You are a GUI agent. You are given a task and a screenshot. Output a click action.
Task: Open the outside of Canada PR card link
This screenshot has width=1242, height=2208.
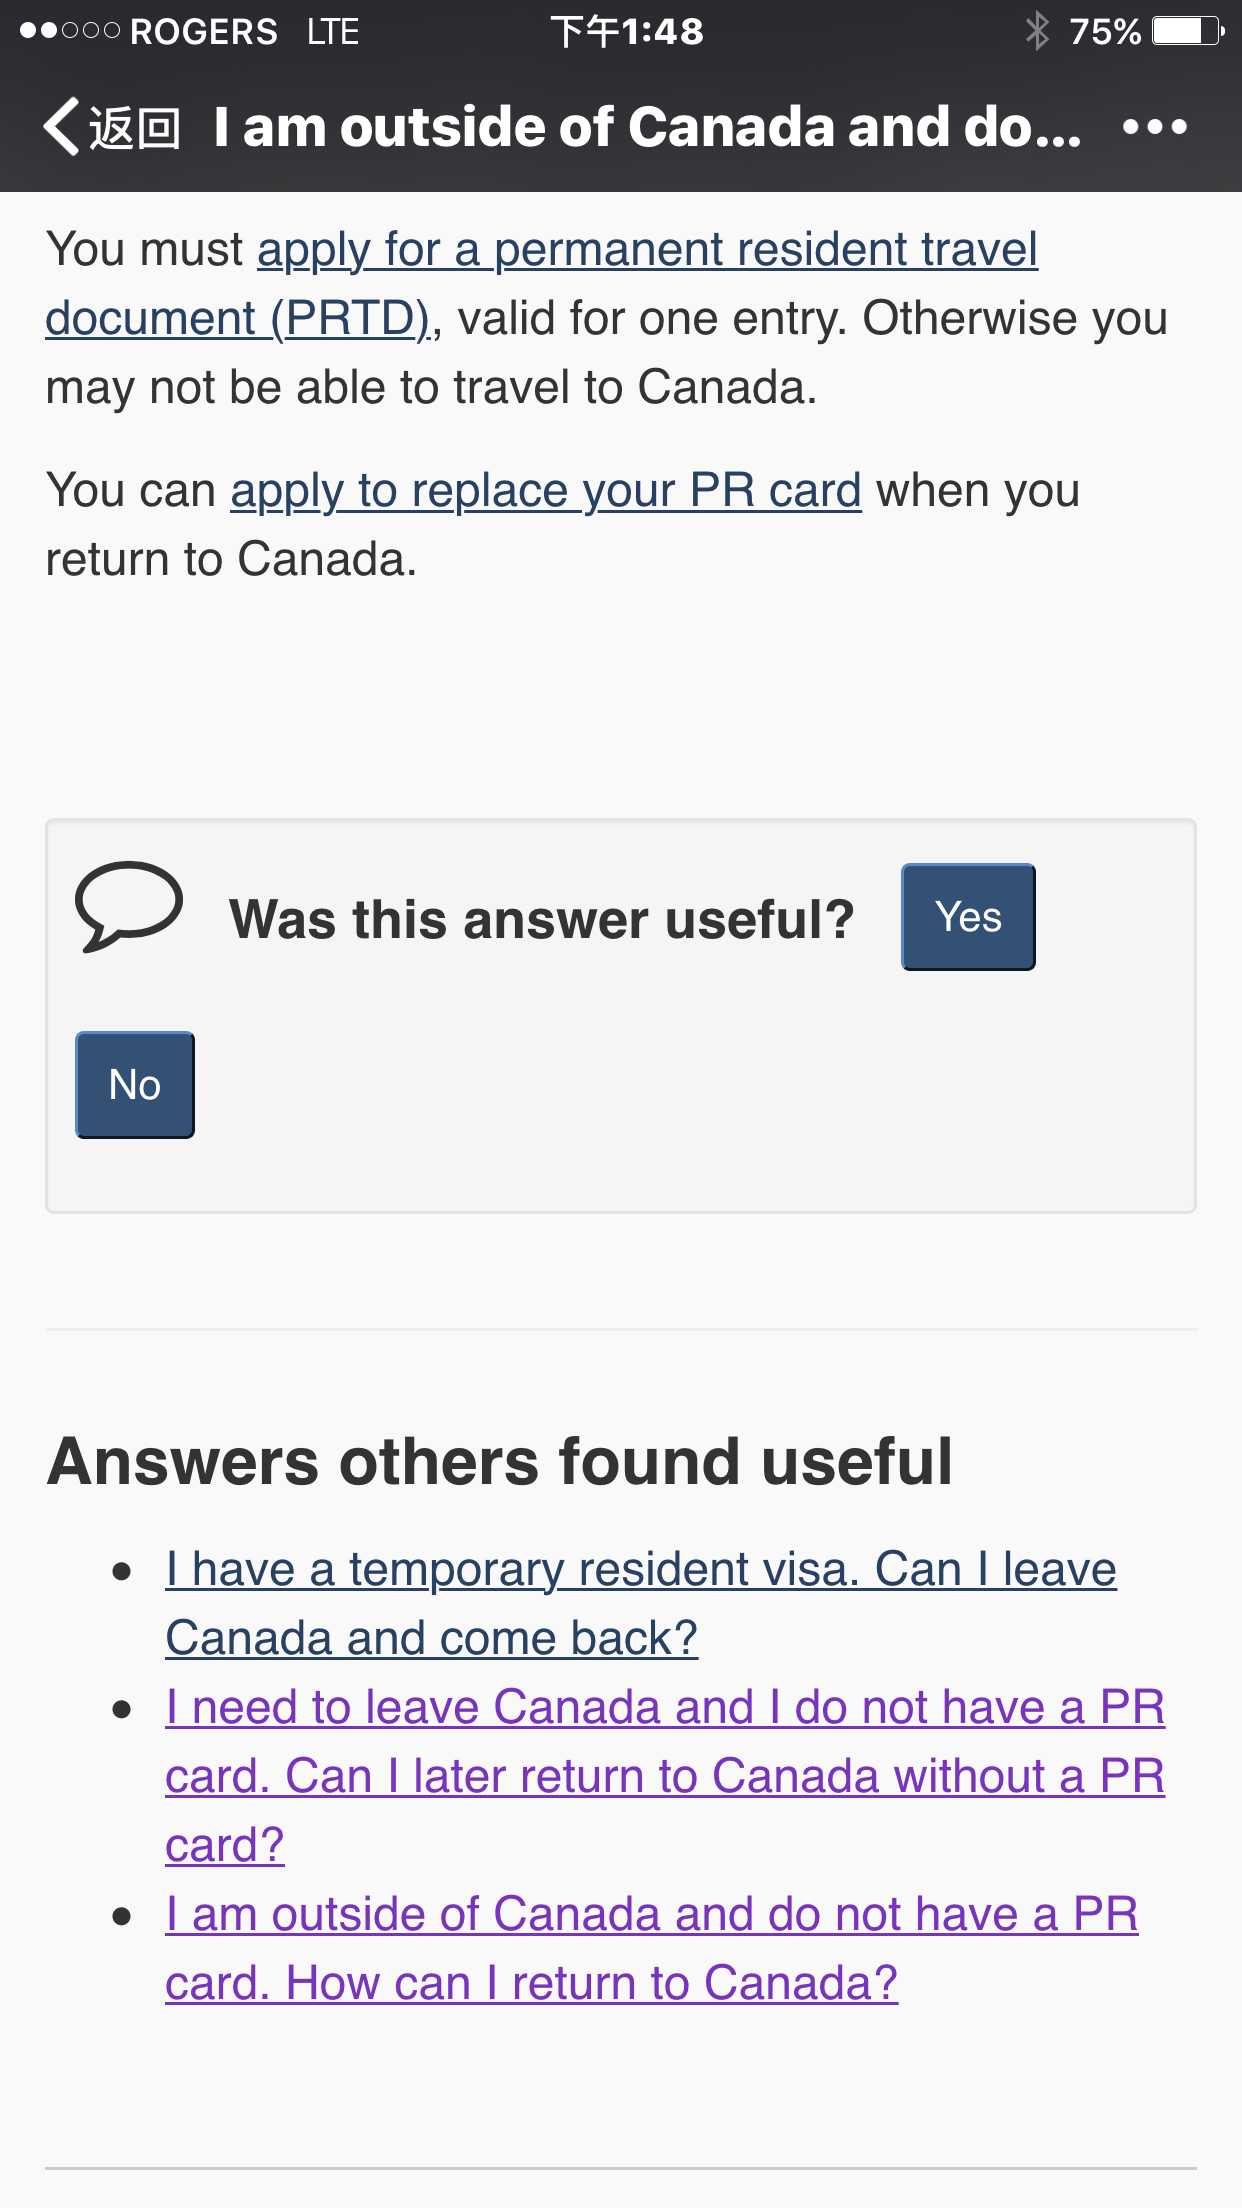[x=652, y=1948]
